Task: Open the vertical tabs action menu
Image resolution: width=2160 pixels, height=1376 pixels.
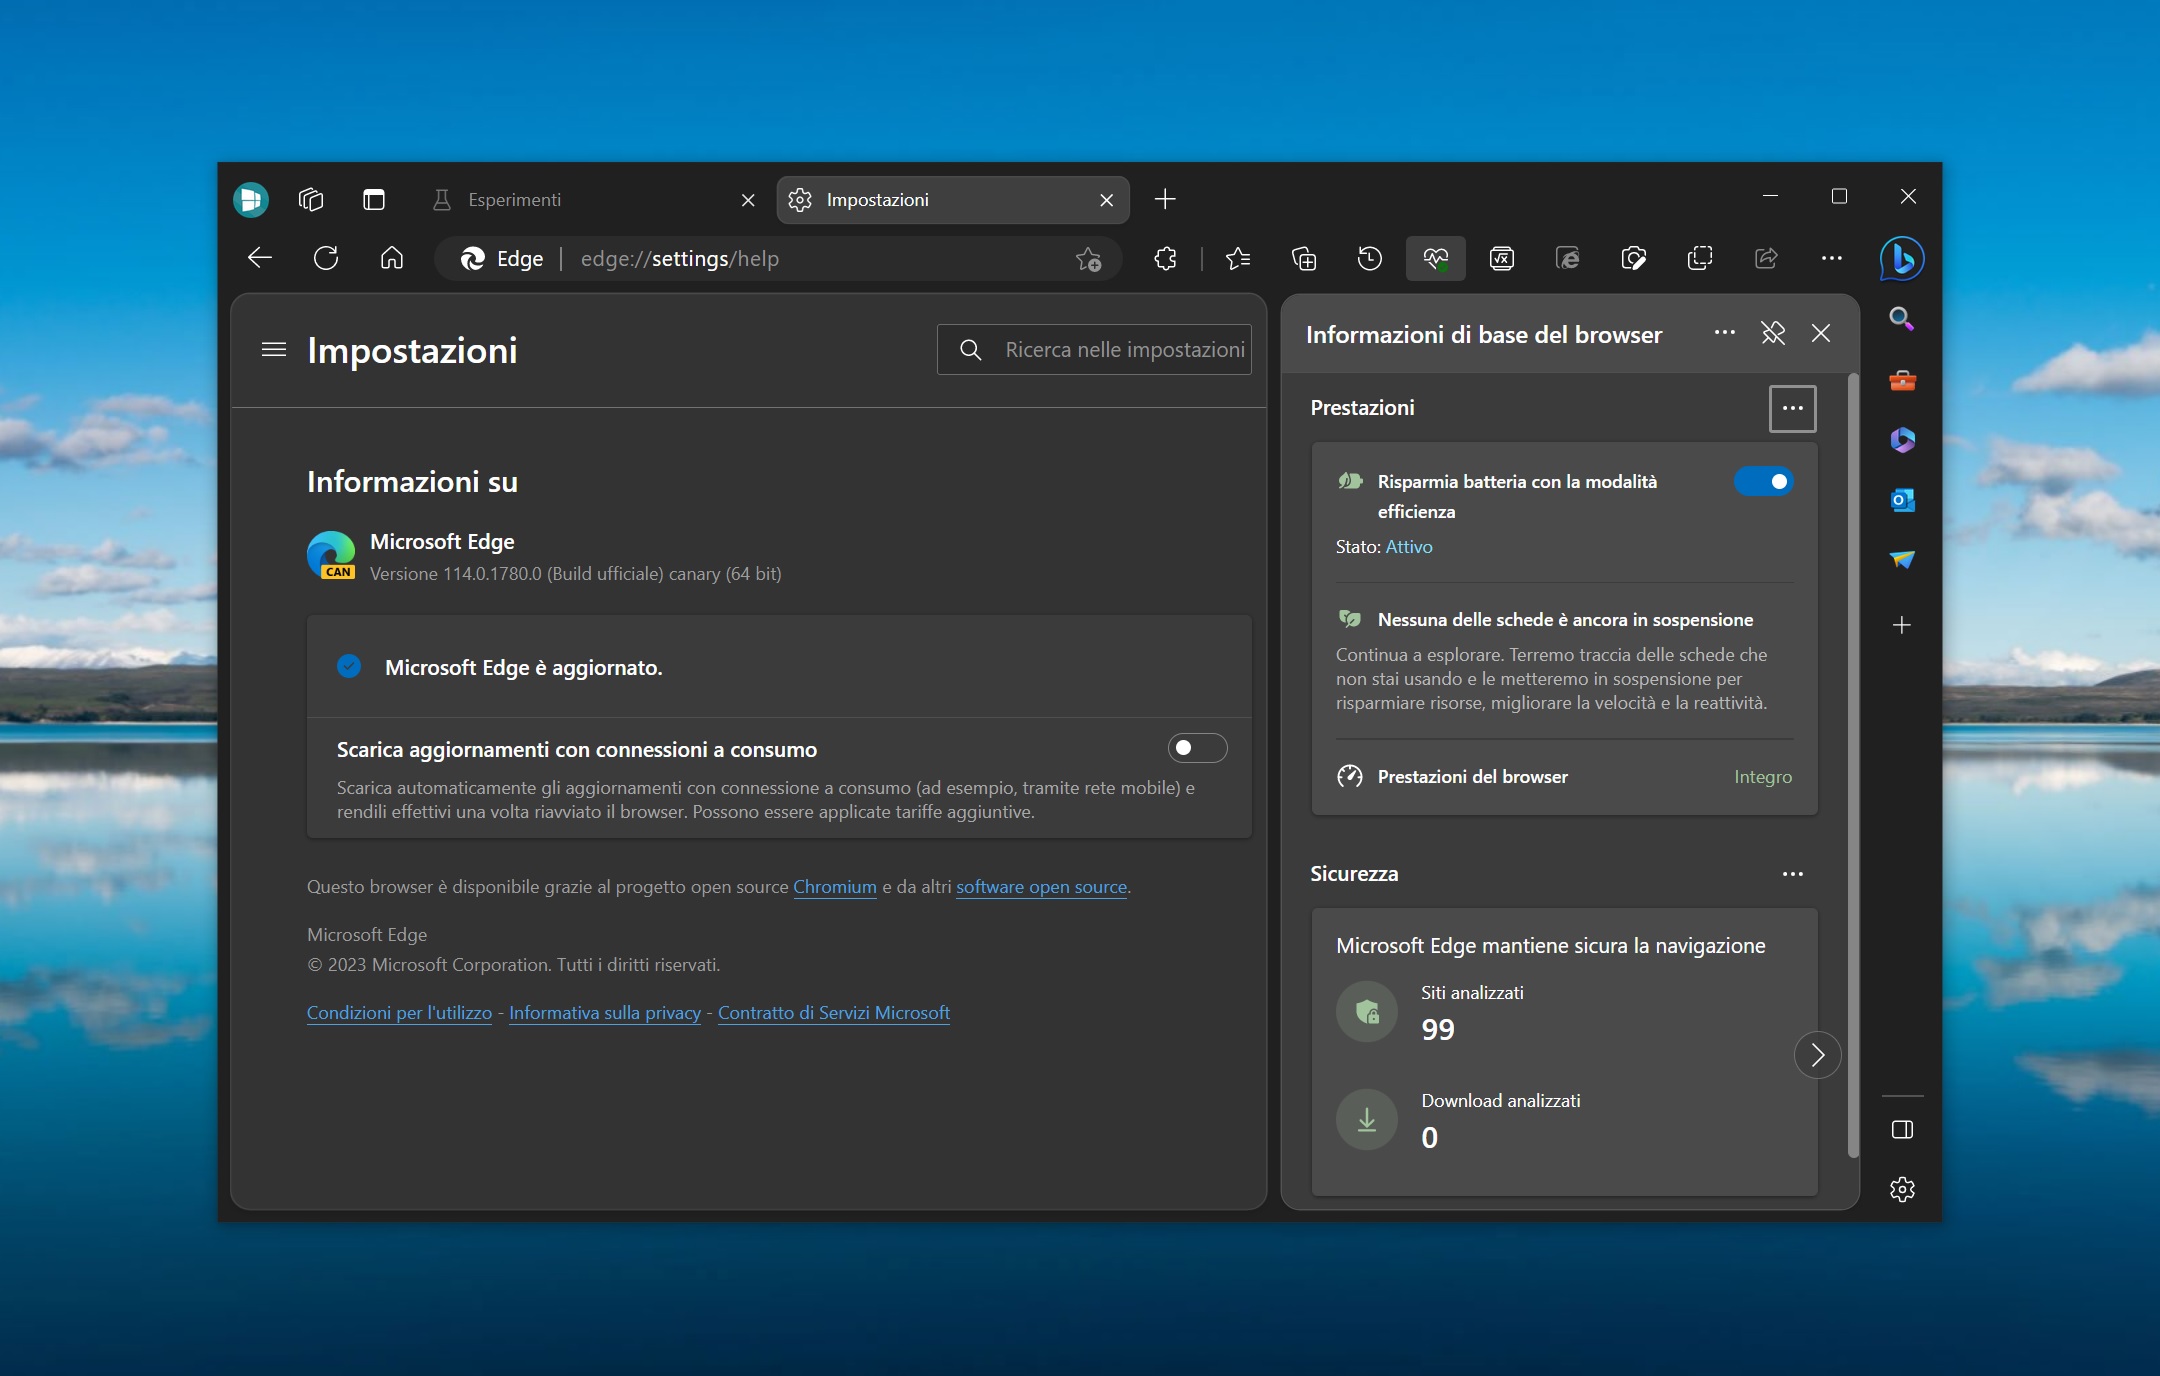Action: pos(374,199)
